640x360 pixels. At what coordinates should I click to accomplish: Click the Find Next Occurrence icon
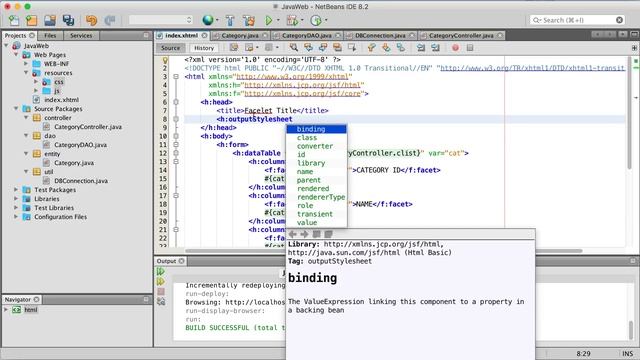[x=323, y=48]
